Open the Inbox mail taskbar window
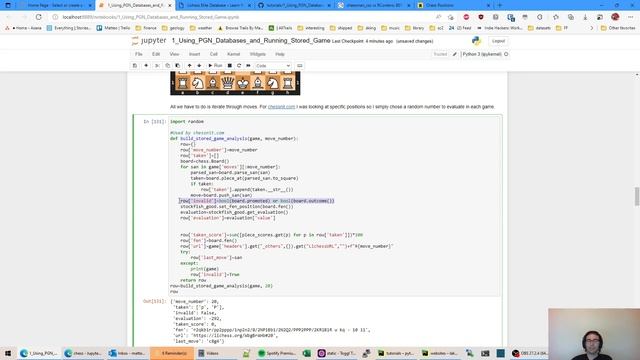This screenshot has height=360, width=640. (128, 353)
